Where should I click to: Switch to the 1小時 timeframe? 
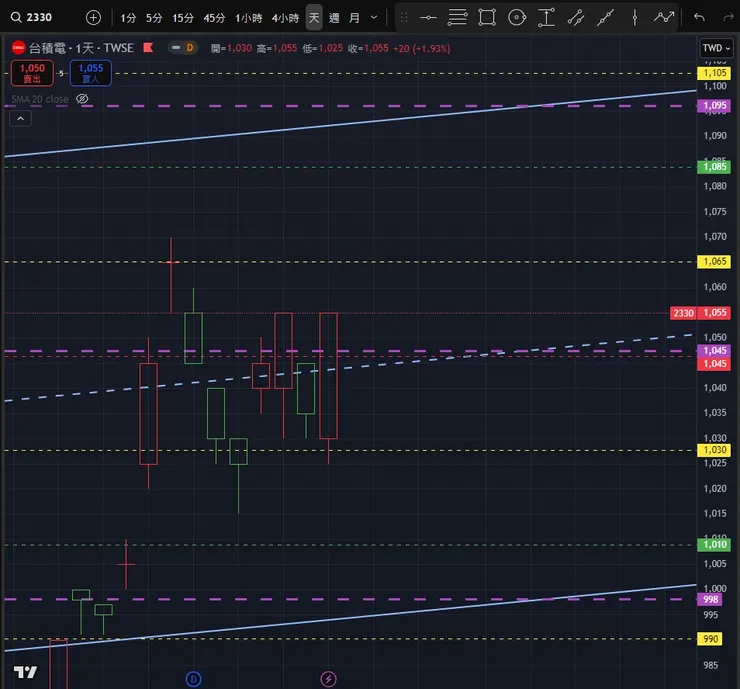click(248, 18)
